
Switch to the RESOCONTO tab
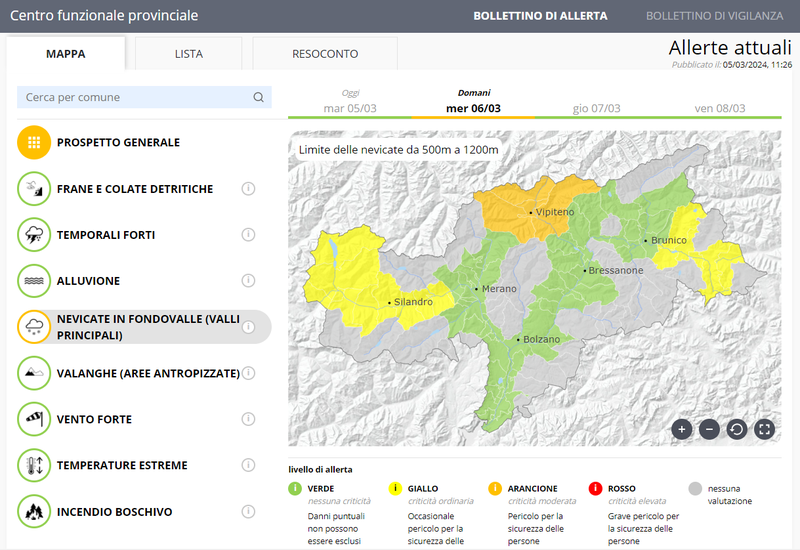click(x=325, y=54)
